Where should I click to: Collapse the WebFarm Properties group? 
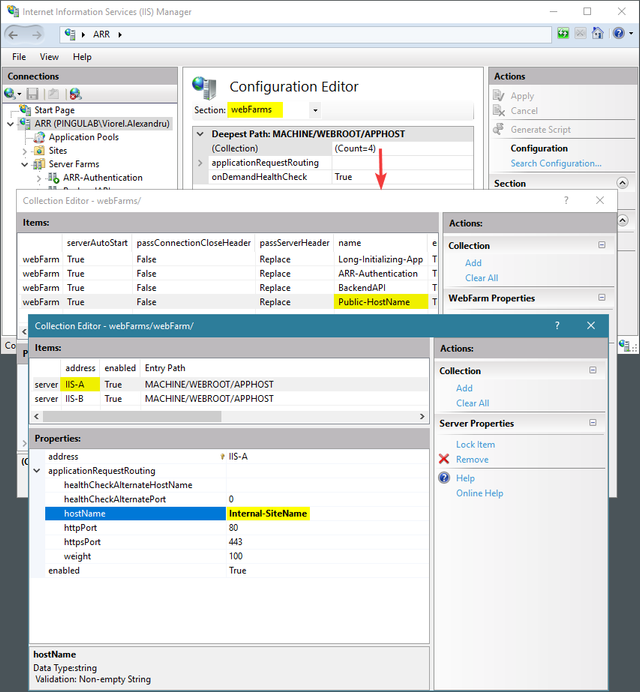tap(602, 297)
